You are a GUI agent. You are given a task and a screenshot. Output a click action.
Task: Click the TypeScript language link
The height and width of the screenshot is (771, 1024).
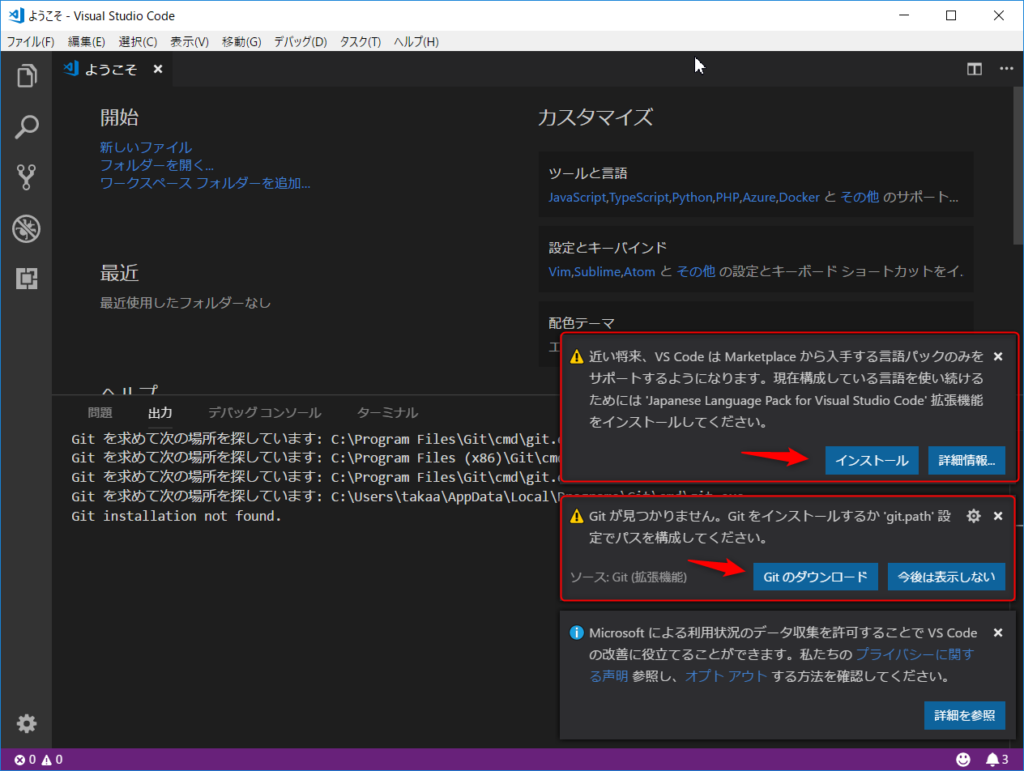point(639,197)
